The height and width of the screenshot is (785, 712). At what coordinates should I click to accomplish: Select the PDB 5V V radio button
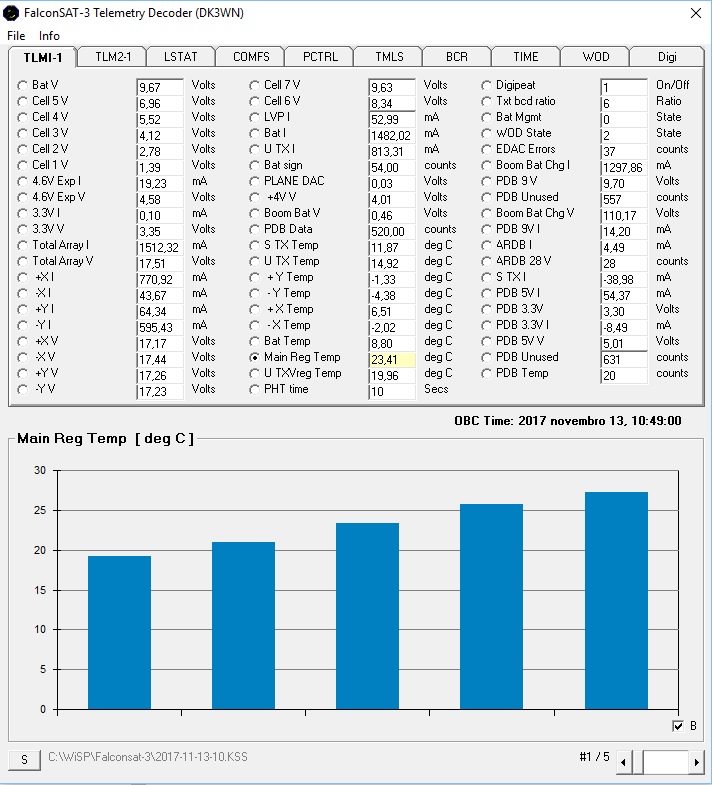pos(486,342)
